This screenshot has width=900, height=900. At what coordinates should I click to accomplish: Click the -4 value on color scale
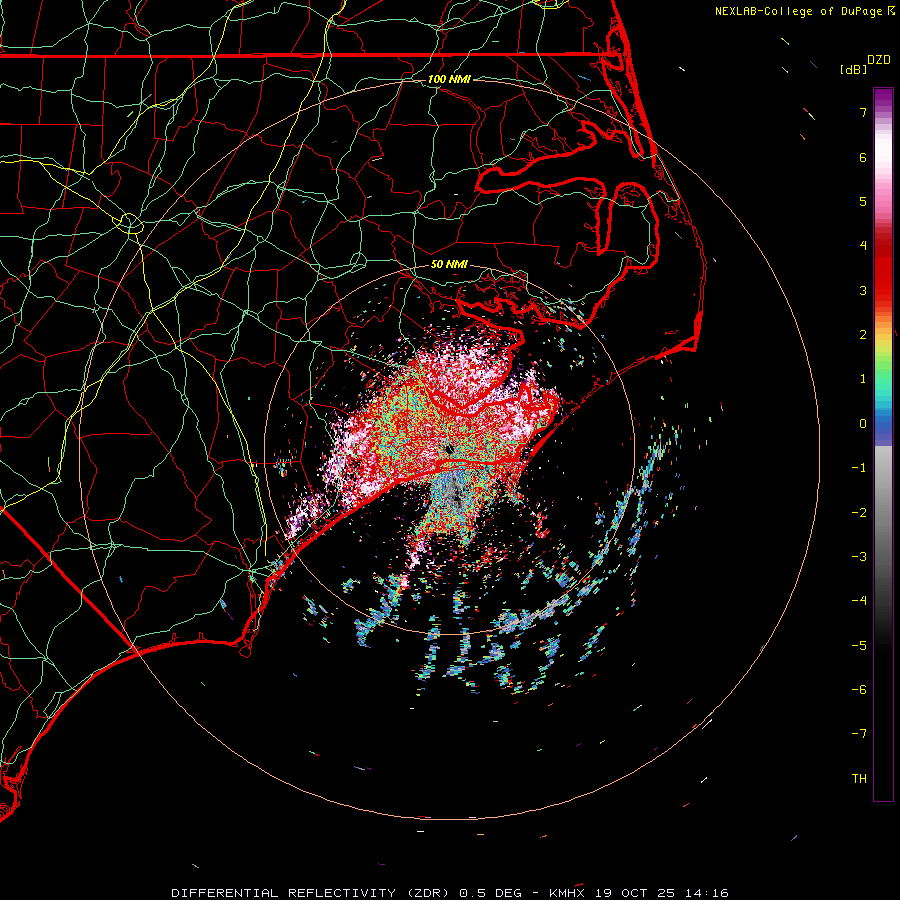pyautogui.click(x=859, y=601)
